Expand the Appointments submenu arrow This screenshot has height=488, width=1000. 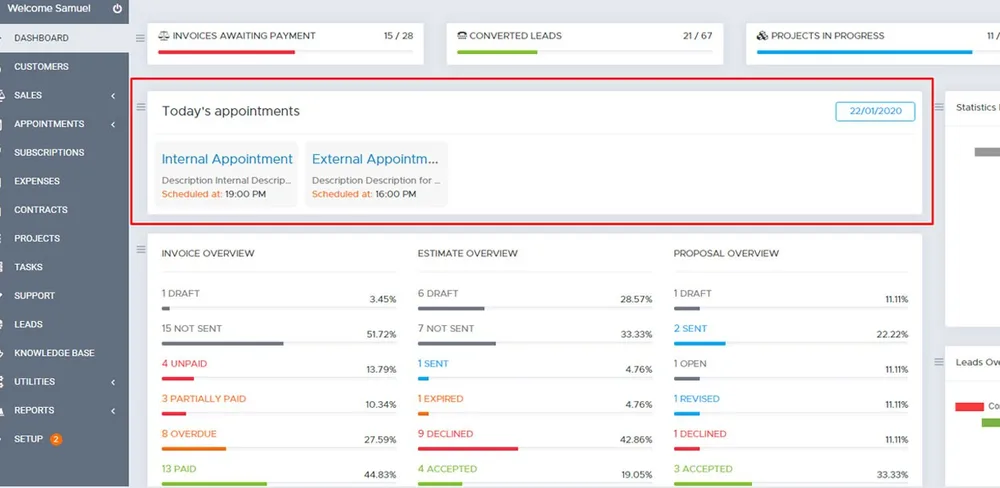coord(113,124)
